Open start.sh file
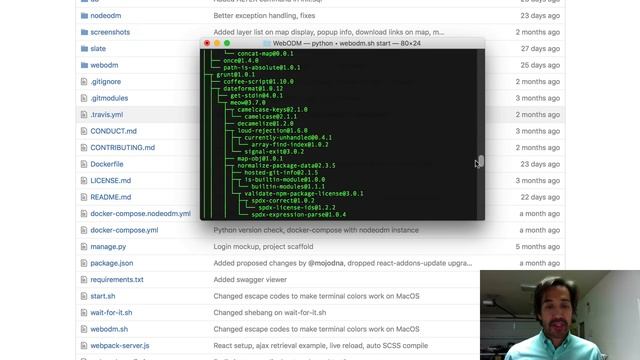This screenshot has width=640, height=360. [x=103, y=296]
